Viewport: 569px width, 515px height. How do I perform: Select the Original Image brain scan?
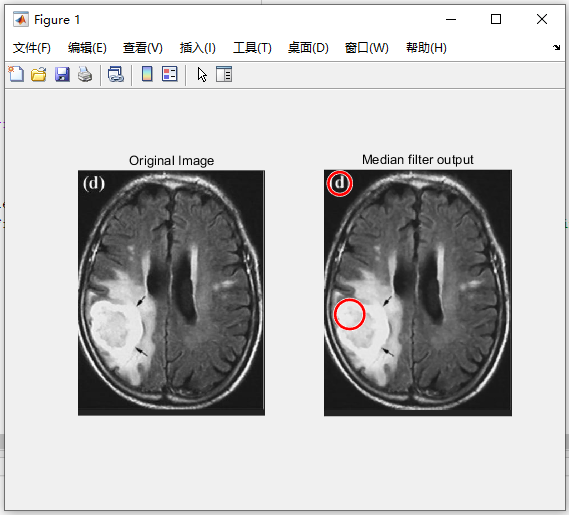[171, 293]
